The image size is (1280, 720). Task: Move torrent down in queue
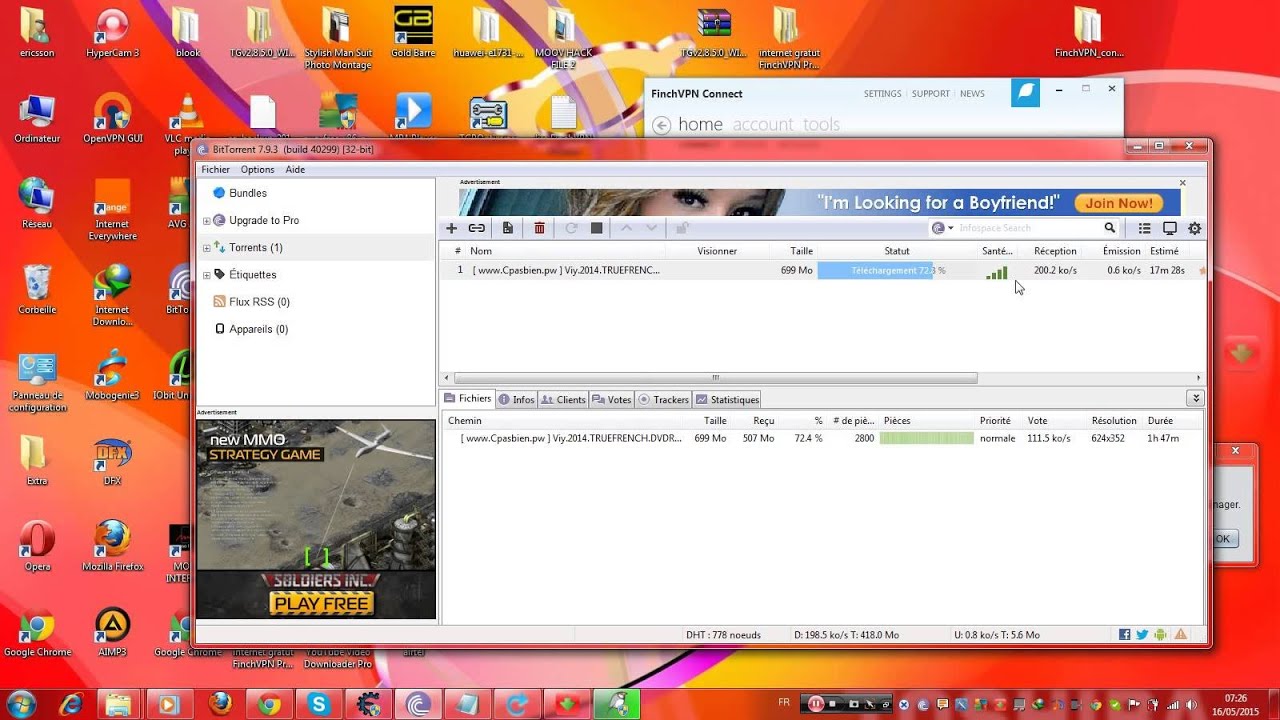pos(652,228)
